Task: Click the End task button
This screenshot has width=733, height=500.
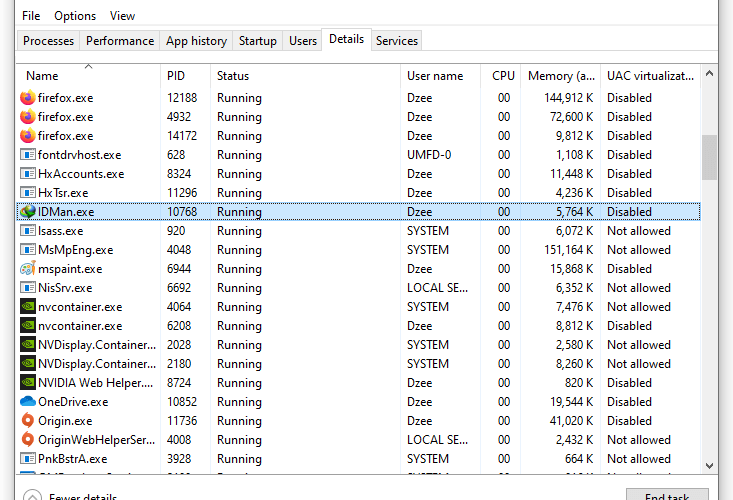Action: click(x=667, y=495)
